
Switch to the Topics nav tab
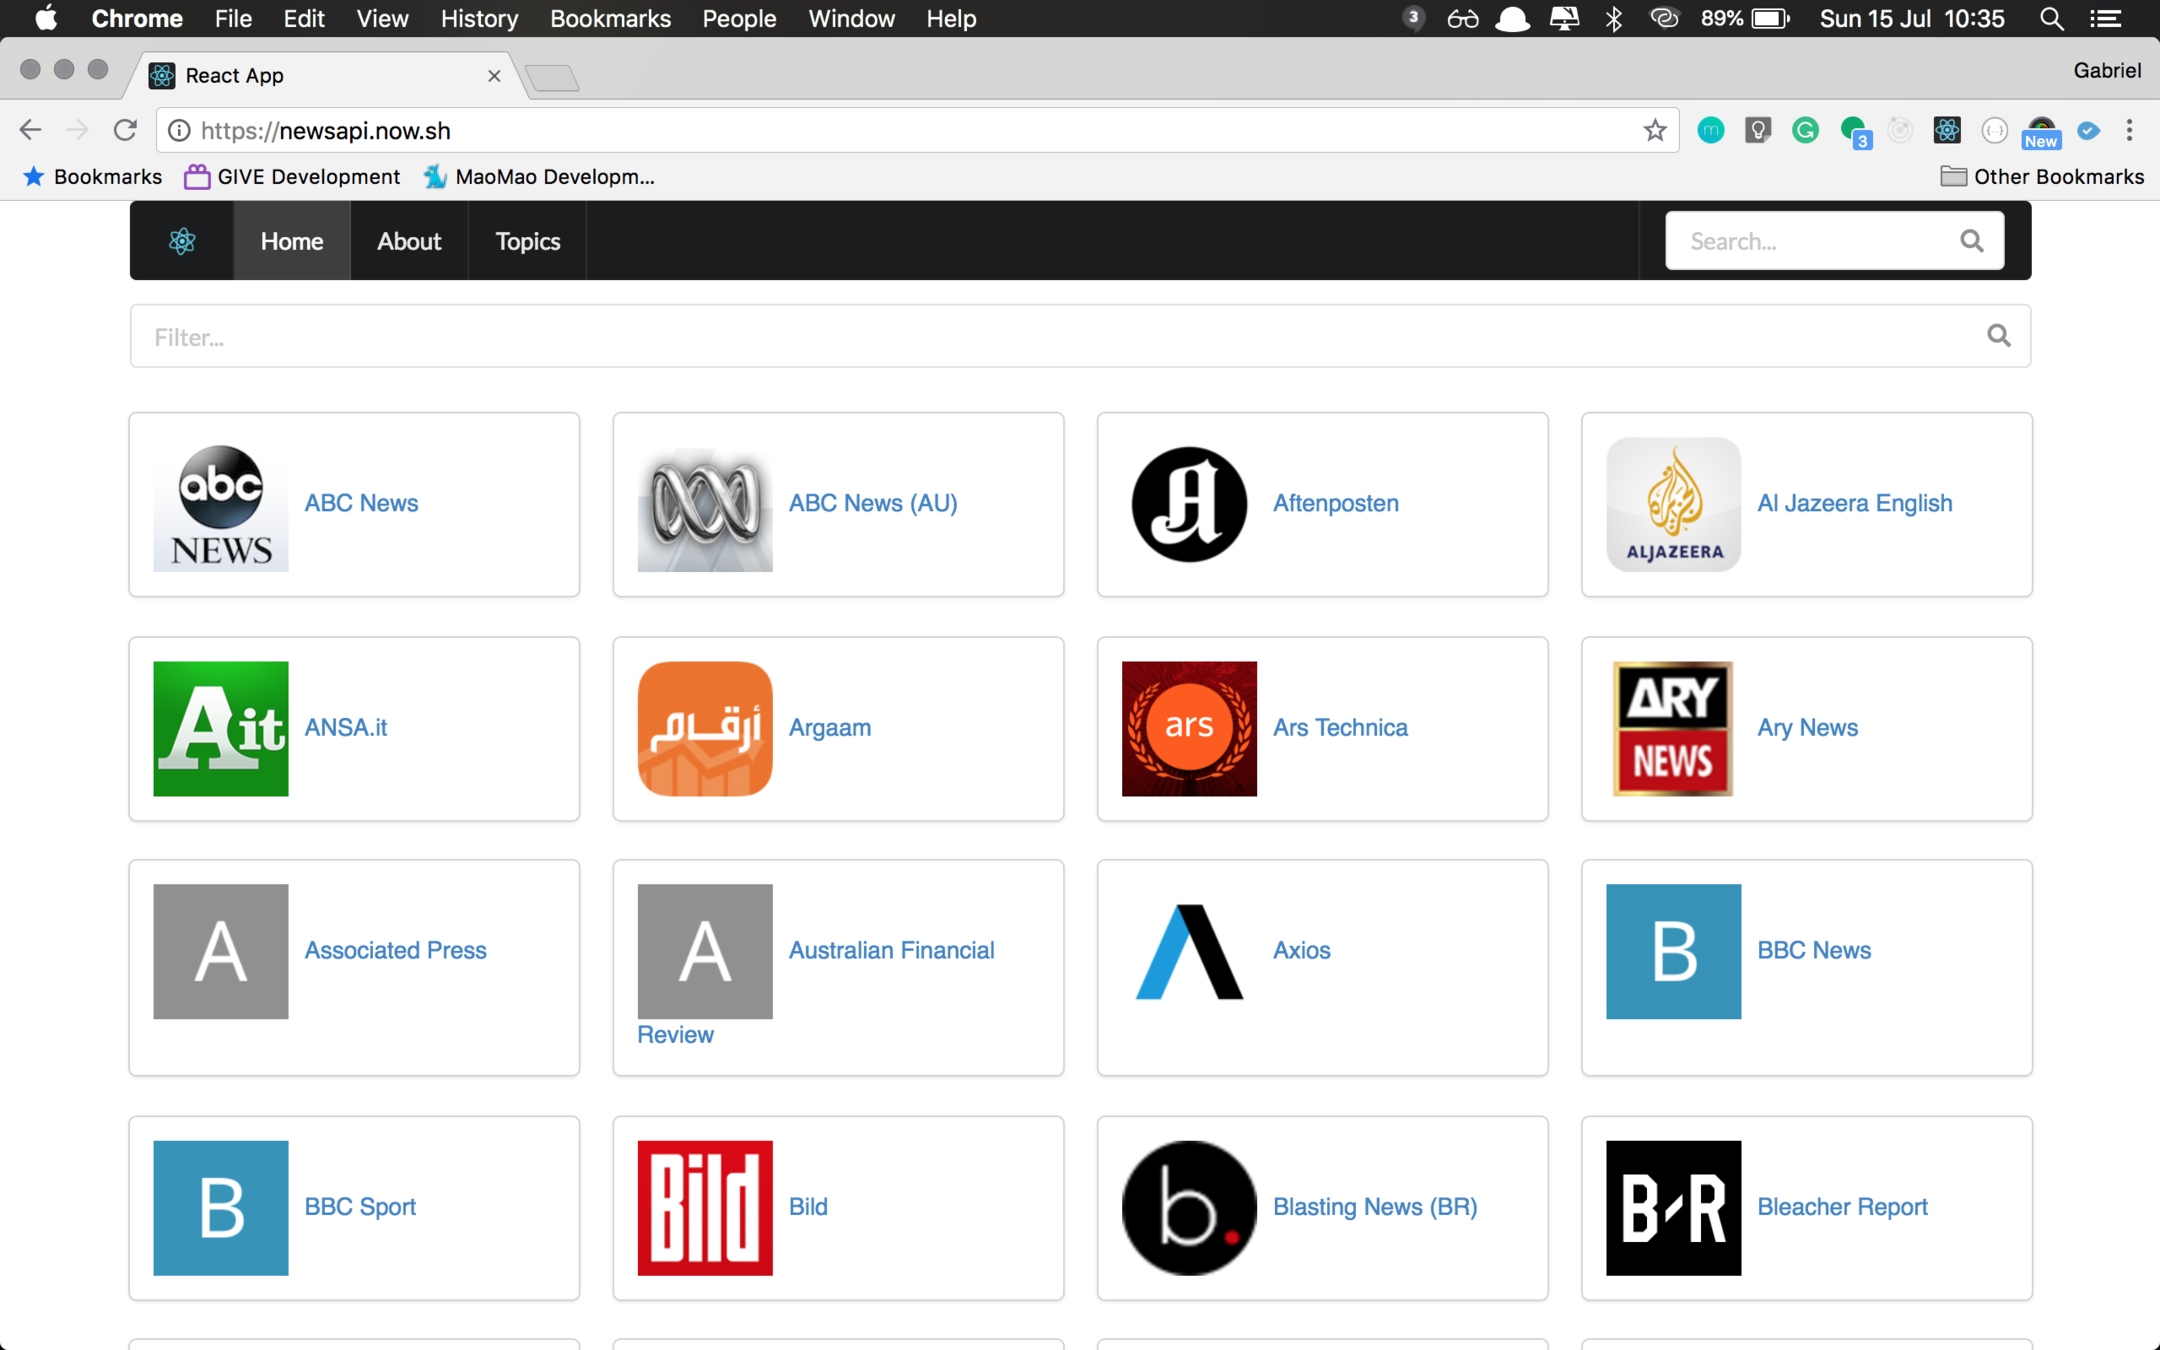tap(527, 241)
